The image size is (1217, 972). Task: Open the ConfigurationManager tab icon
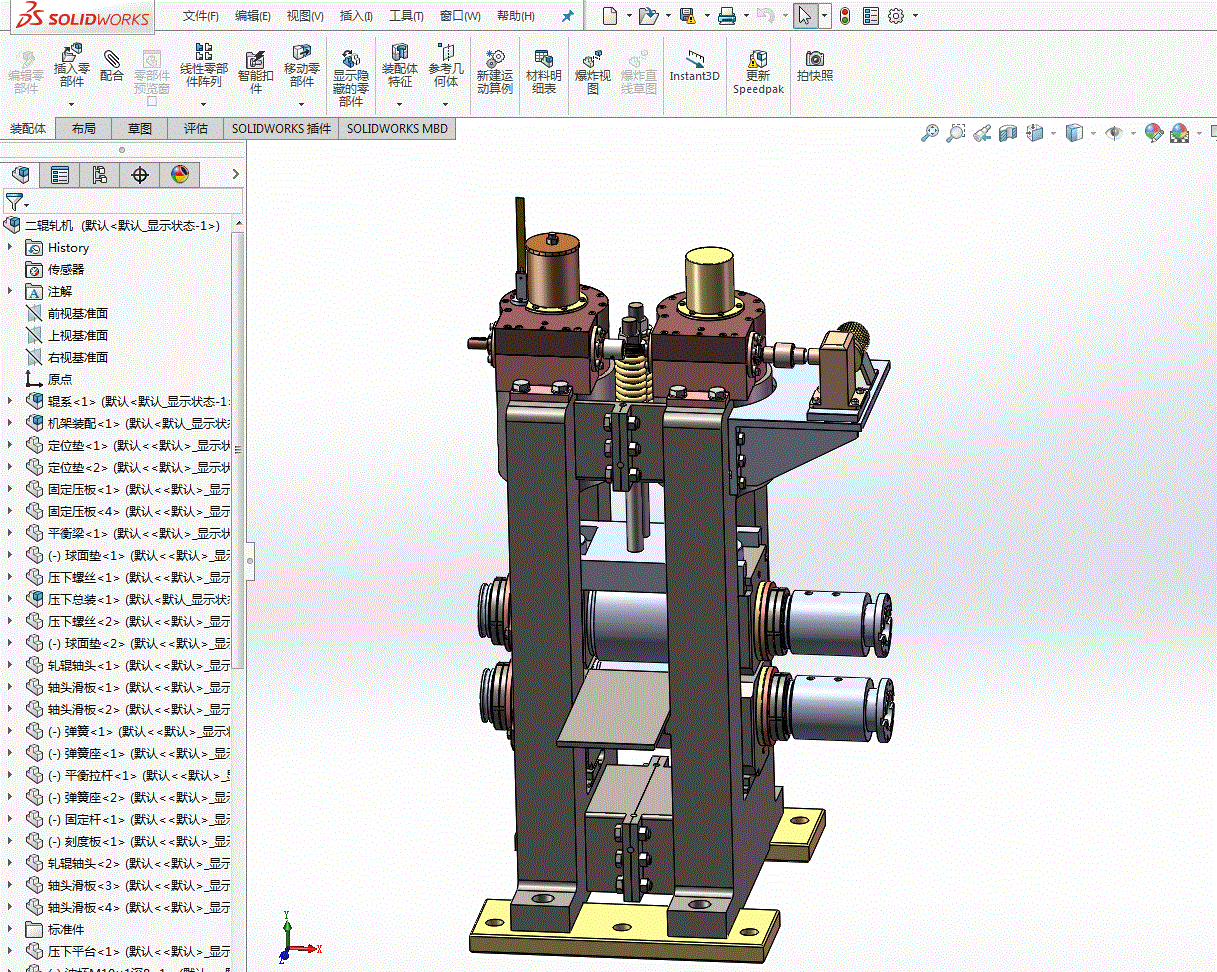click(x=99, y=175)
